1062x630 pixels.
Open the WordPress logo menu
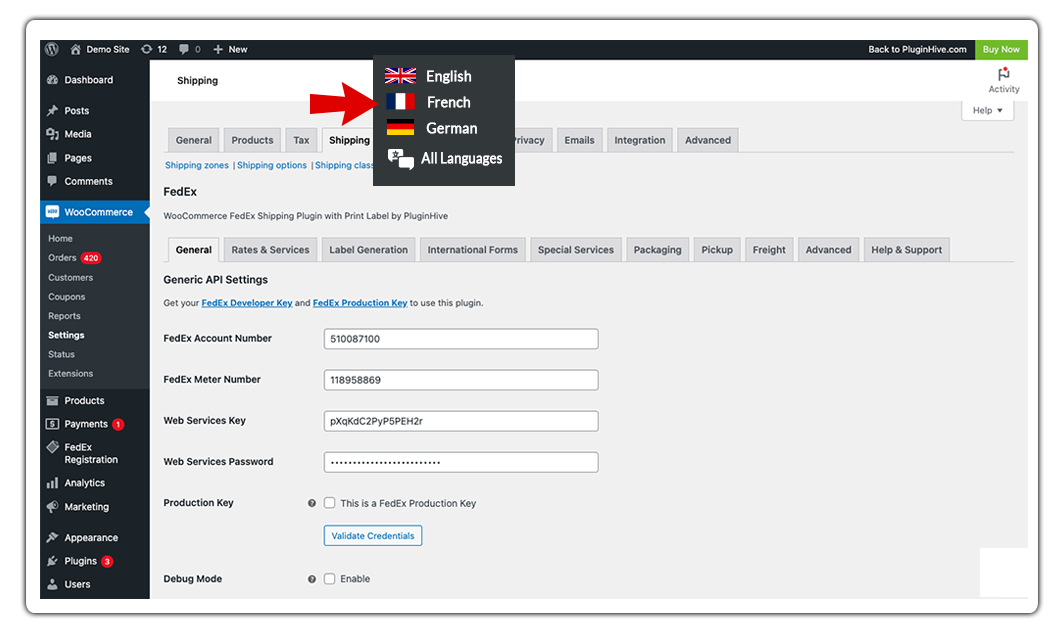52,49
